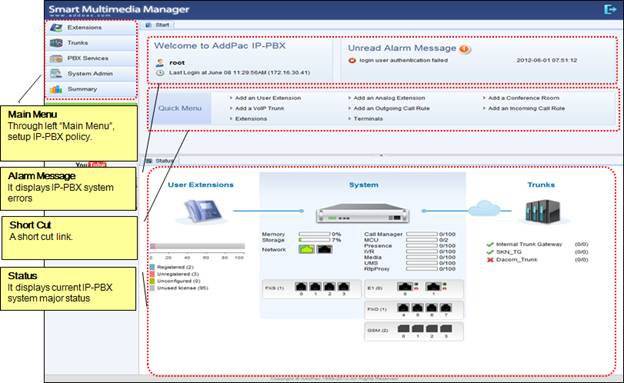Click 'Add a VoIP Trunk' quick link
This screenshot has height=383, width=624.
(x=259, y=108)
